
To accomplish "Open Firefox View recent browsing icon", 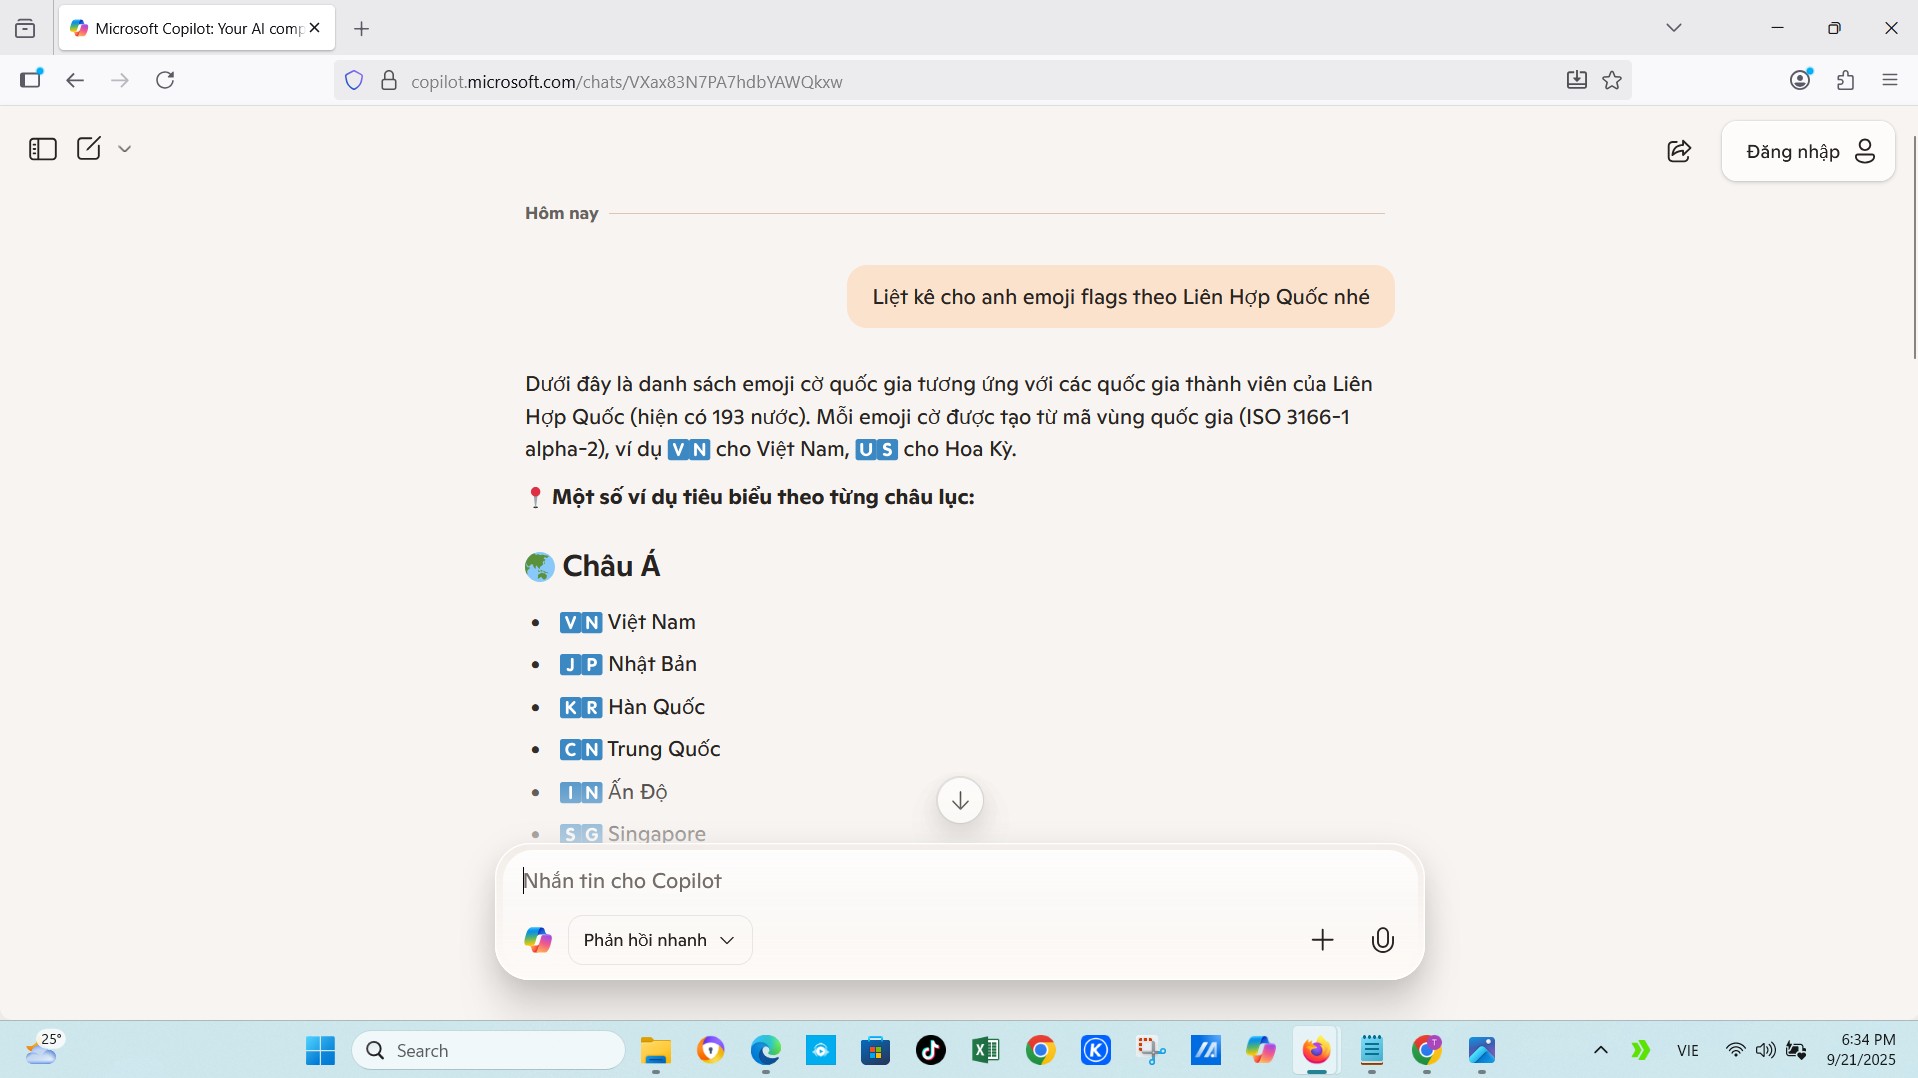I will coord(25,29).
